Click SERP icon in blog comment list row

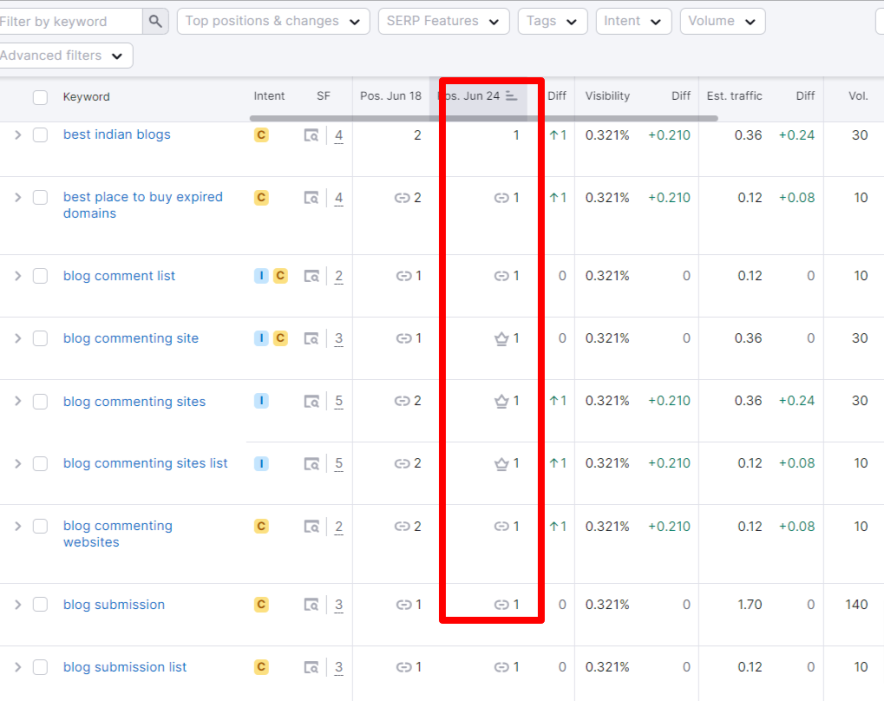312,277
